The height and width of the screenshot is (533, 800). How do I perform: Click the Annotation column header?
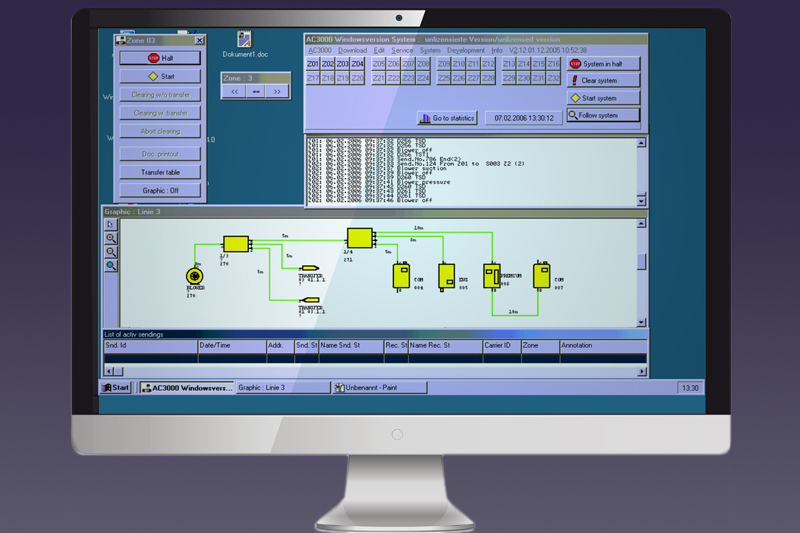coord(603,346)
